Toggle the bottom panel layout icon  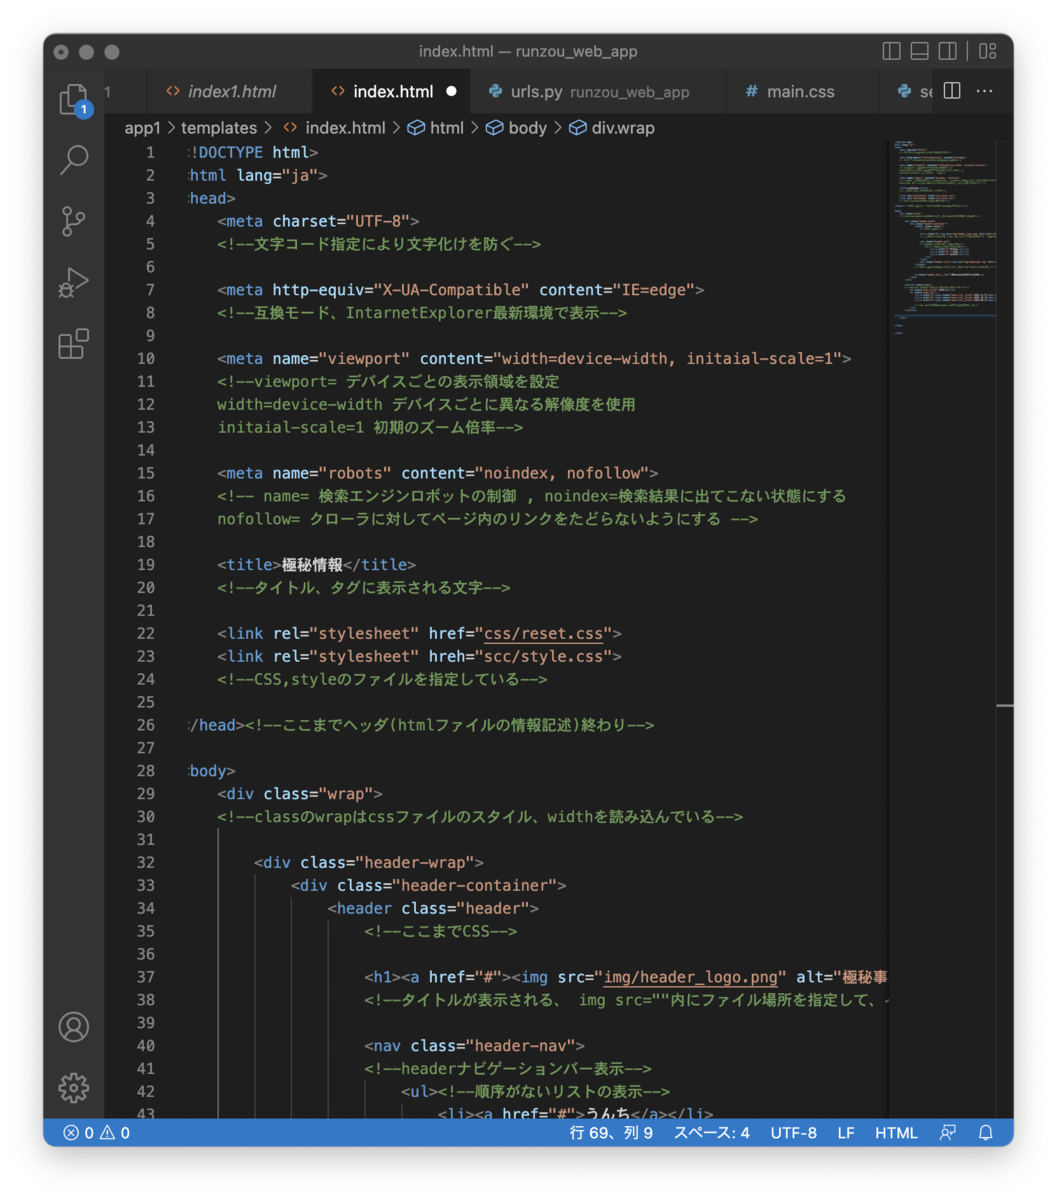(920, 51)
